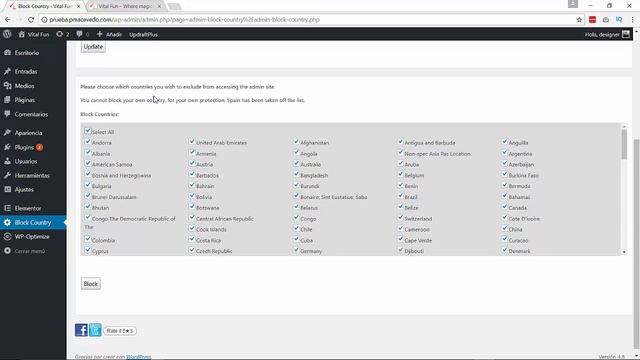The image size is (640, 360).
Task: Click the Rate it 5 stars button
Action: tap(120, 331)
